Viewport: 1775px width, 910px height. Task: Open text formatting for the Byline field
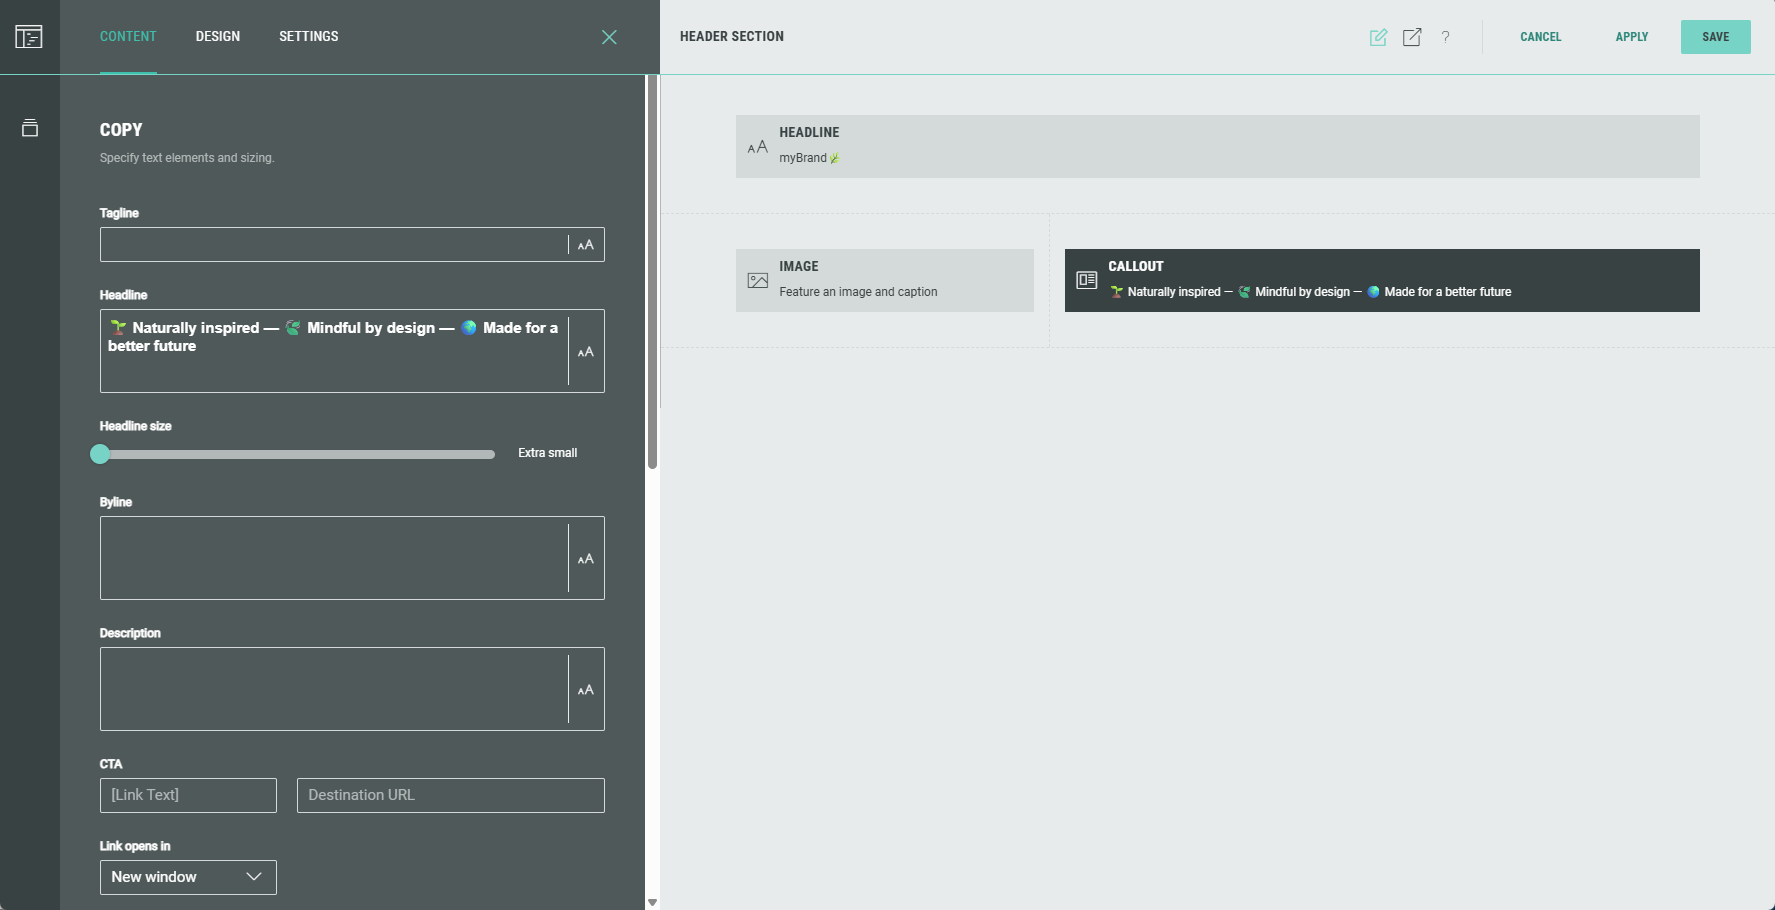(586, 559)
